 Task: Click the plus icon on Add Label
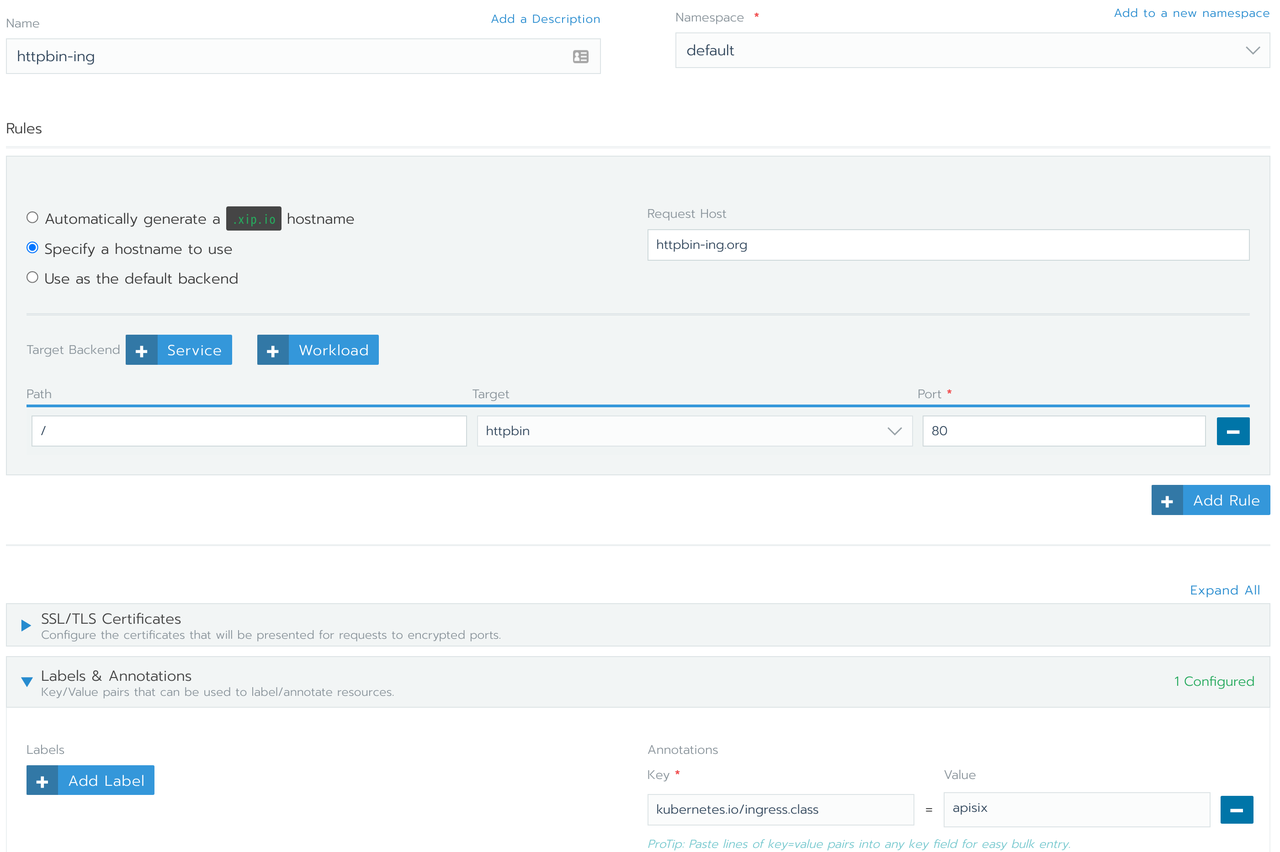pos(42,781)
